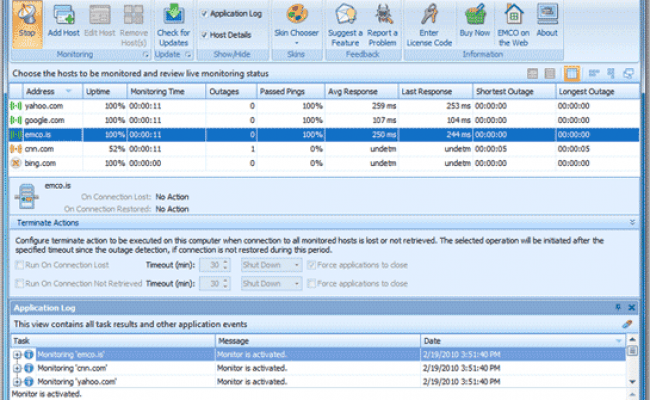
Task: Click first gray layout icon above table
Action: [x=532, y=74]
